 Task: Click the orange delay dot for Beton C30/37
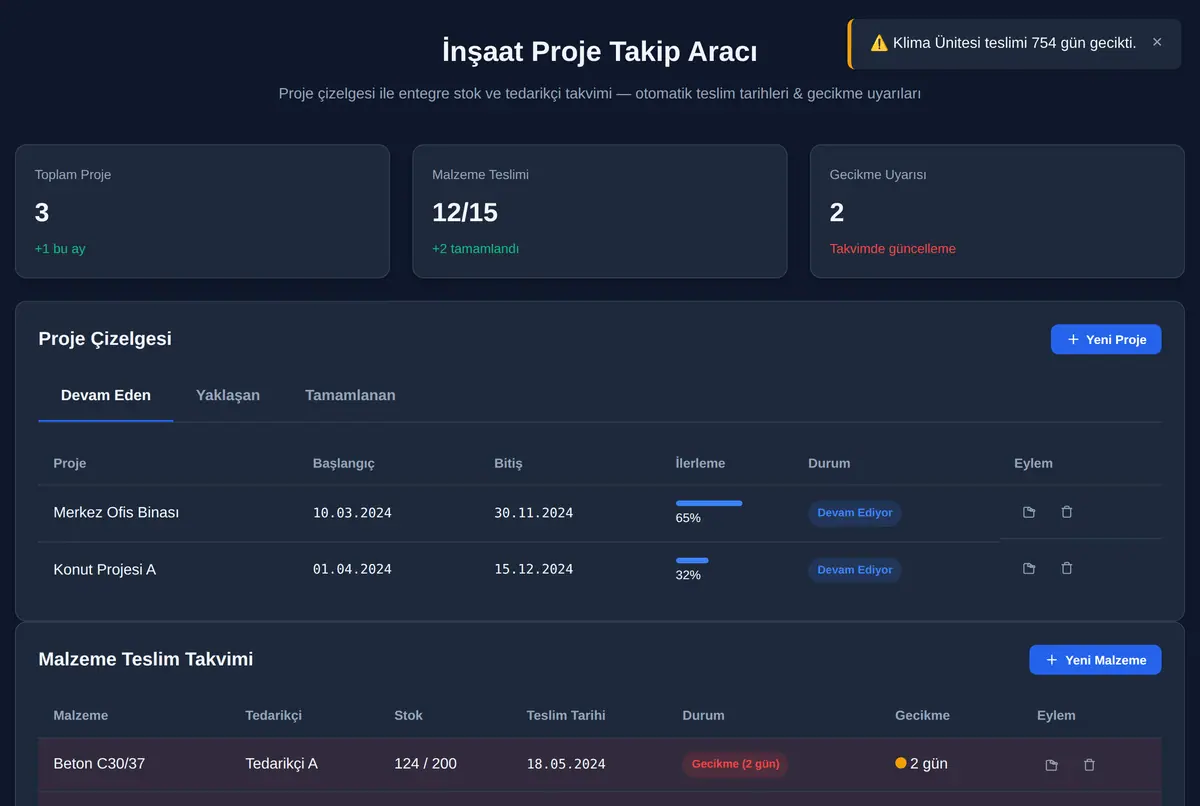click(x=900, y=763)
